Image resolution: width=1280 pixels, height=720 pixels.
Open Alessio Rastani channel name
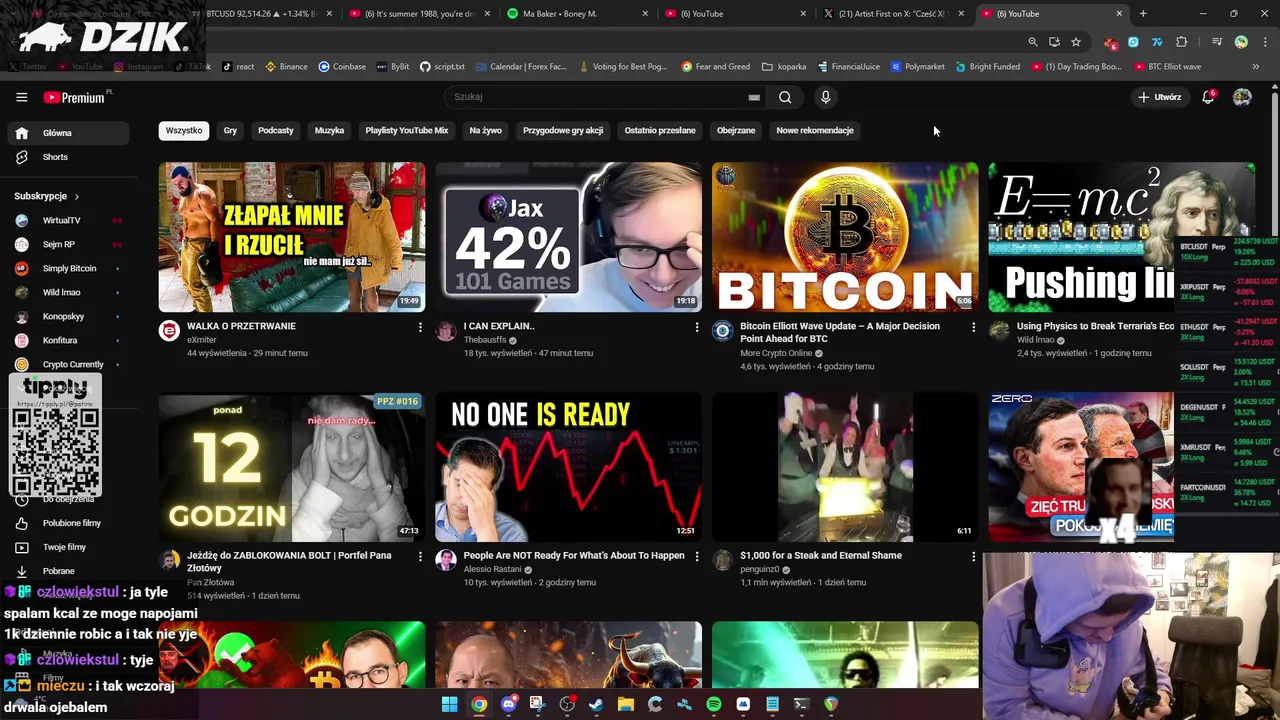492,569
